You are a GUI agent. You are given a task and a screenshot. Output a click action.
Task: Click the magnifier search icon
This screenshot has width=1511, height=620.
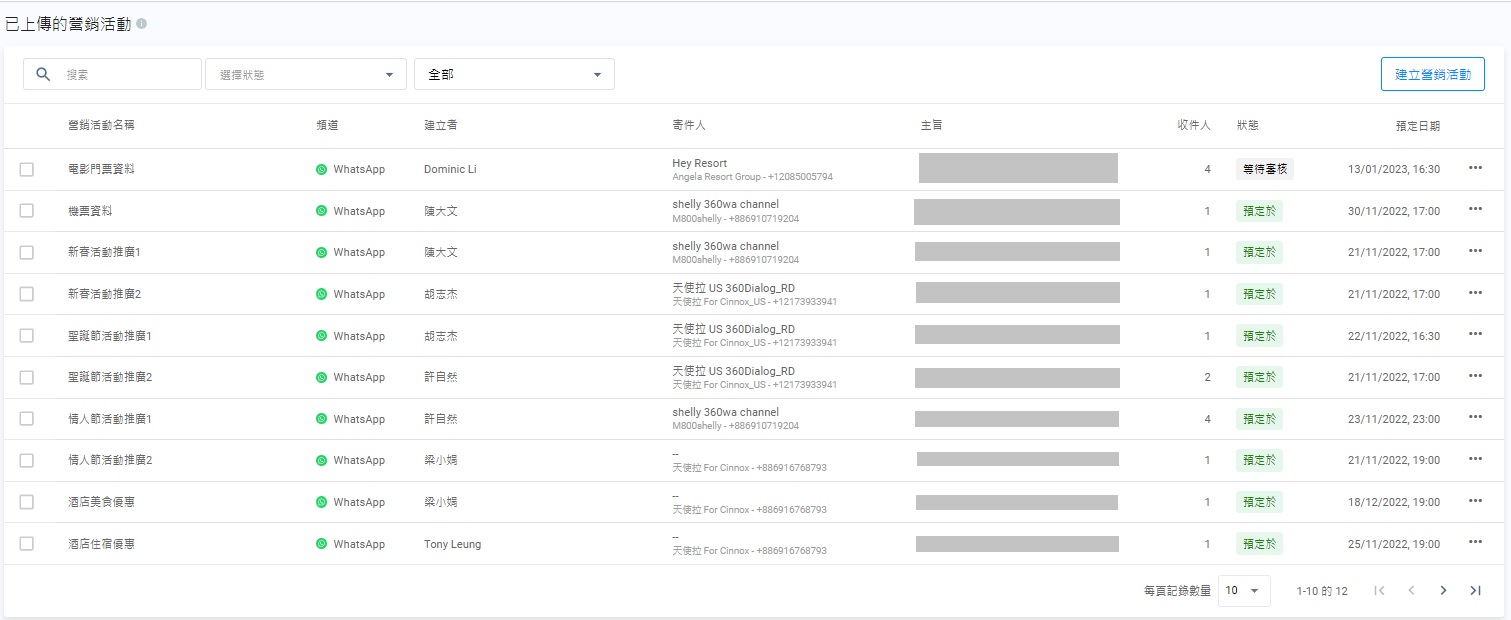tap(43, 74)
